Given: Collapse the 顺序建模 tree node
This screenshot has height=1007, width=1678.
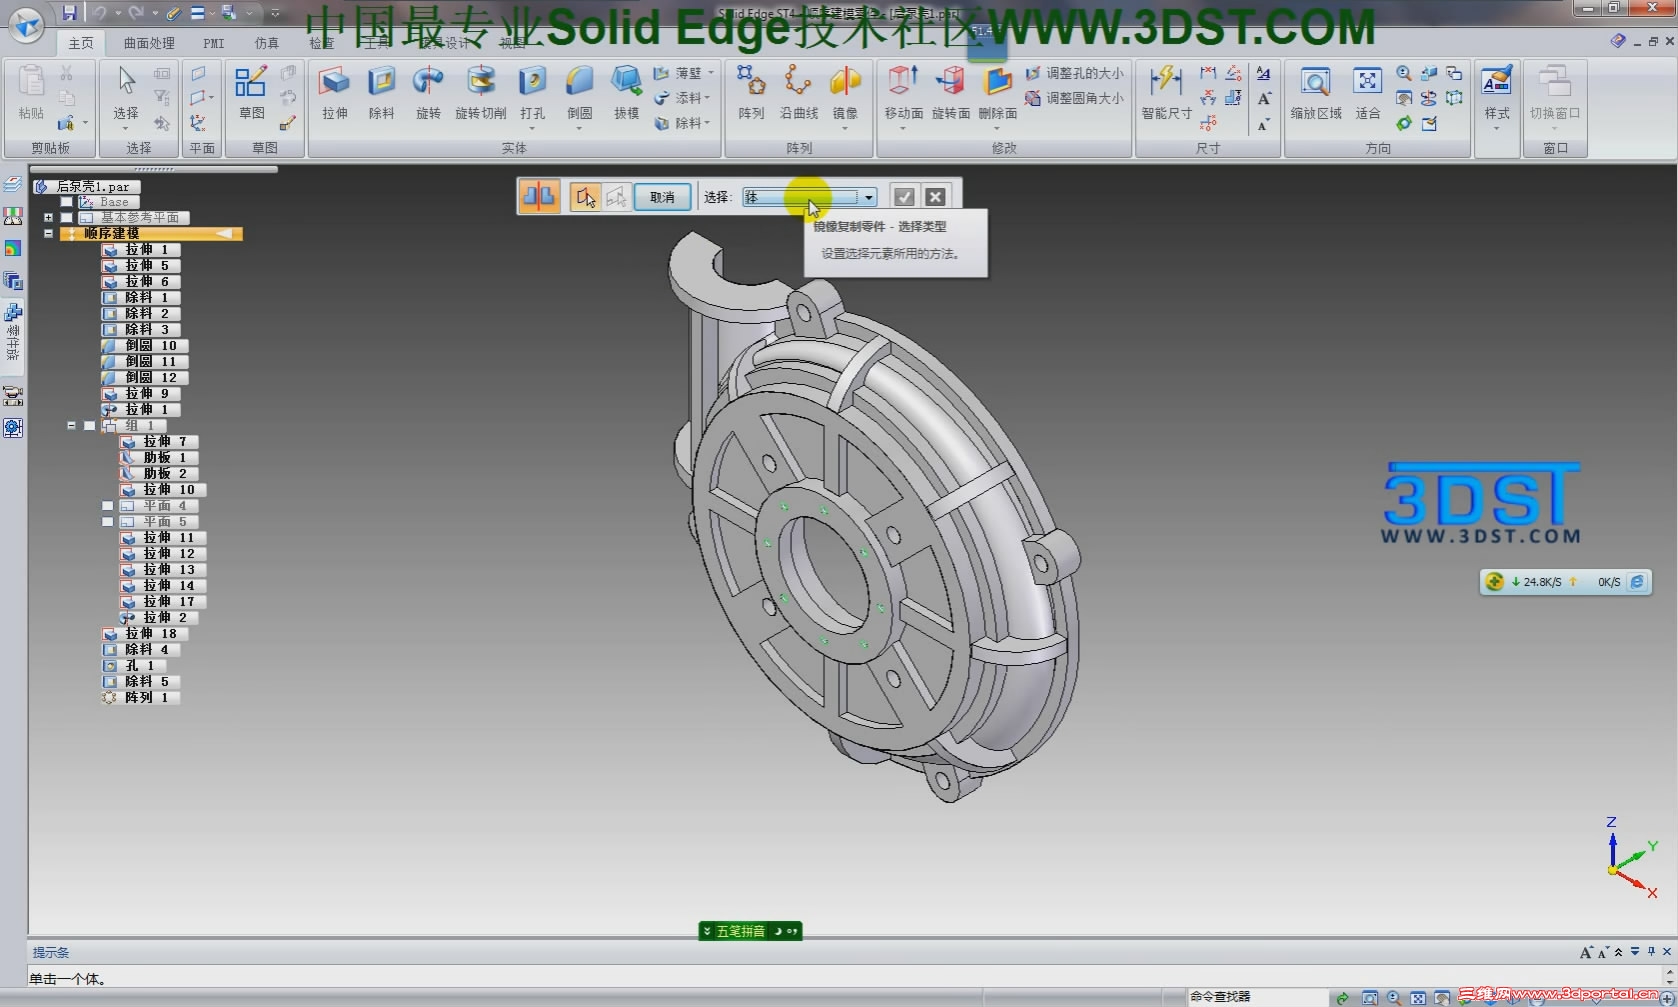Looking at the screenshot, I should [x=48, y=234].
